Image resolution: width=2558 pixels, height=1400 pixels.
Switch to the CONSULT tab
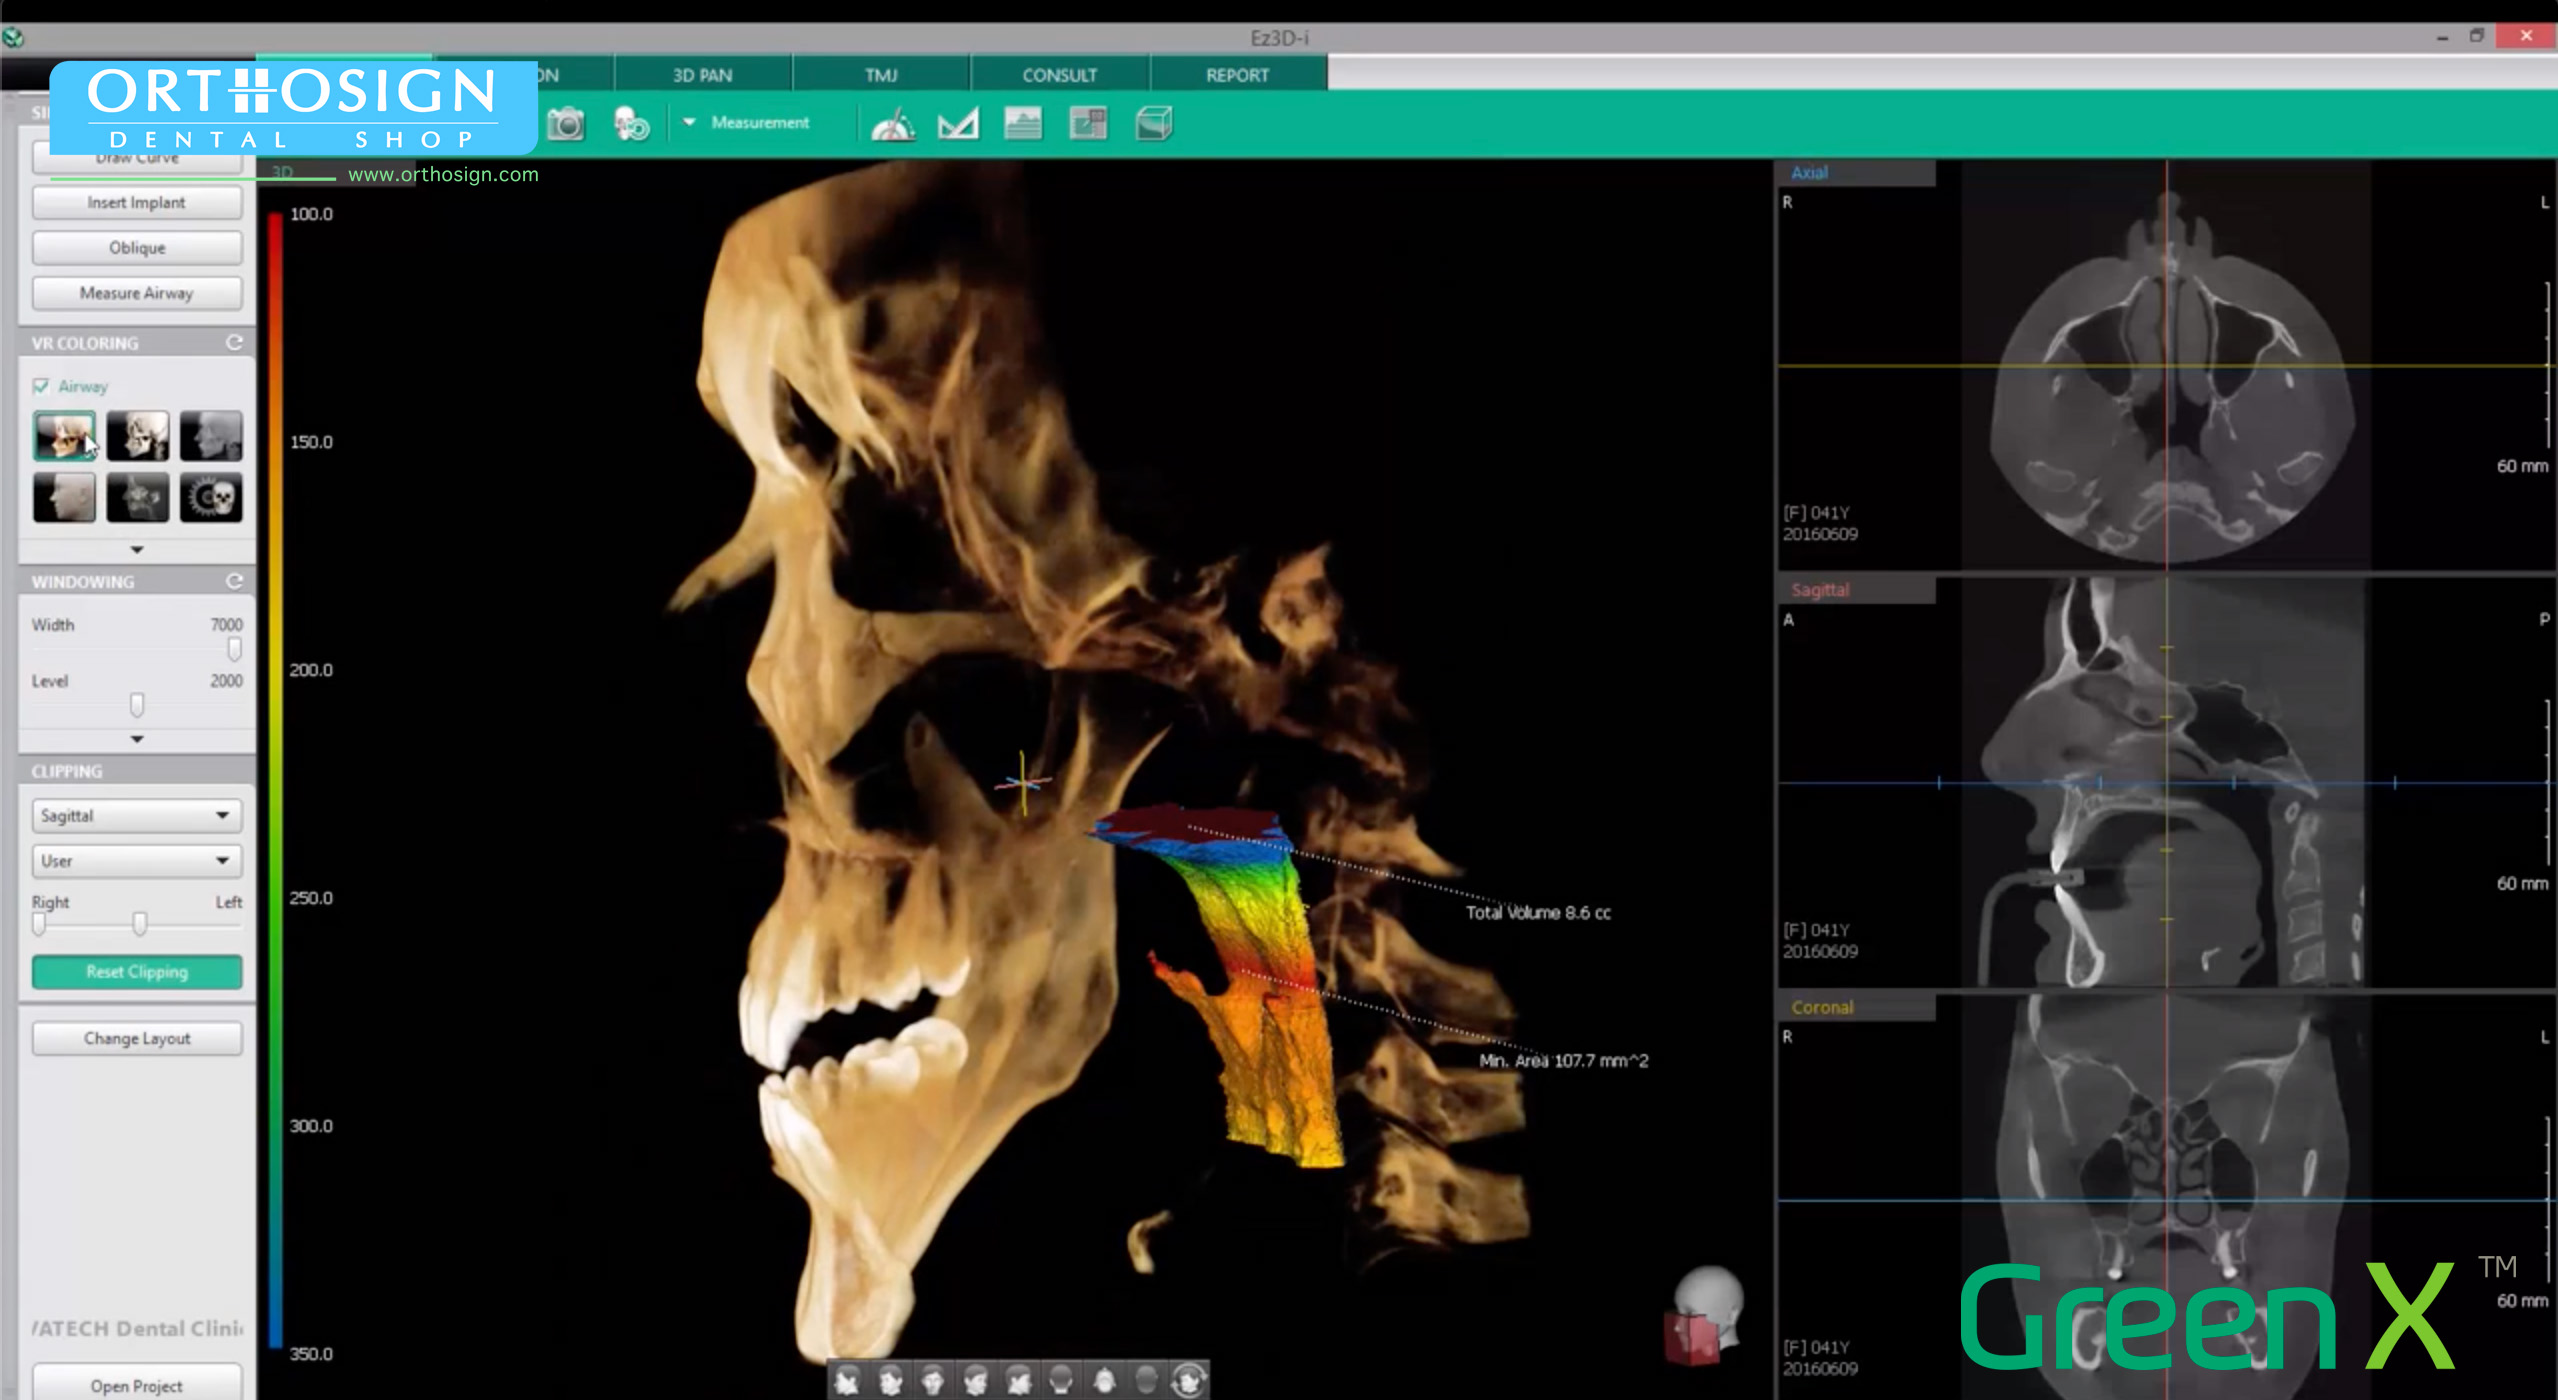coord(1059,75)
